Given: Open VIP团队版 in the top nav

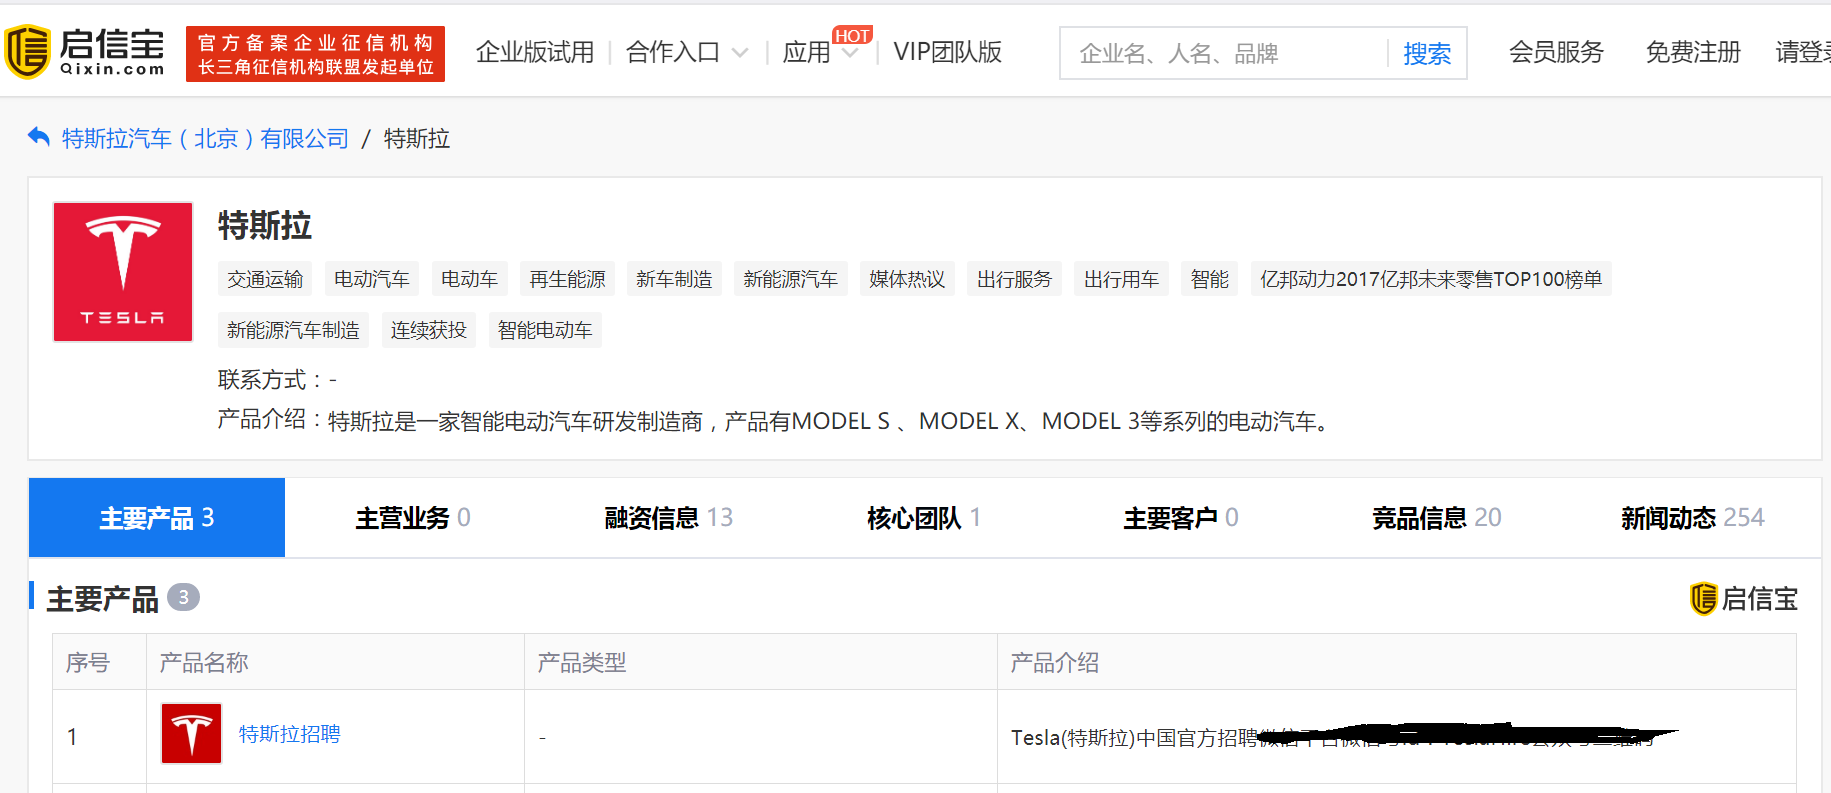Looking at the screenshot, I should tap(947, 52).
